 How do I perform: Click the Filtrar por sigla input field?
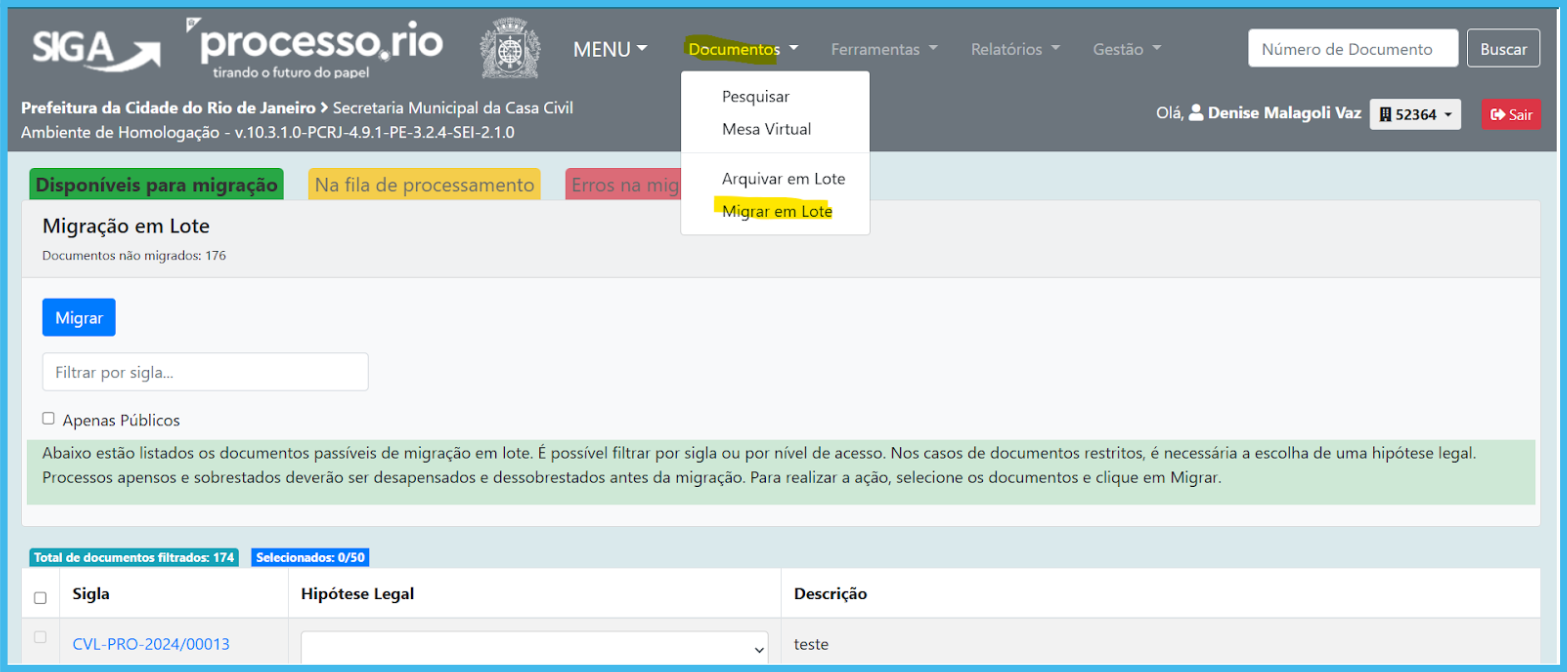205,372
